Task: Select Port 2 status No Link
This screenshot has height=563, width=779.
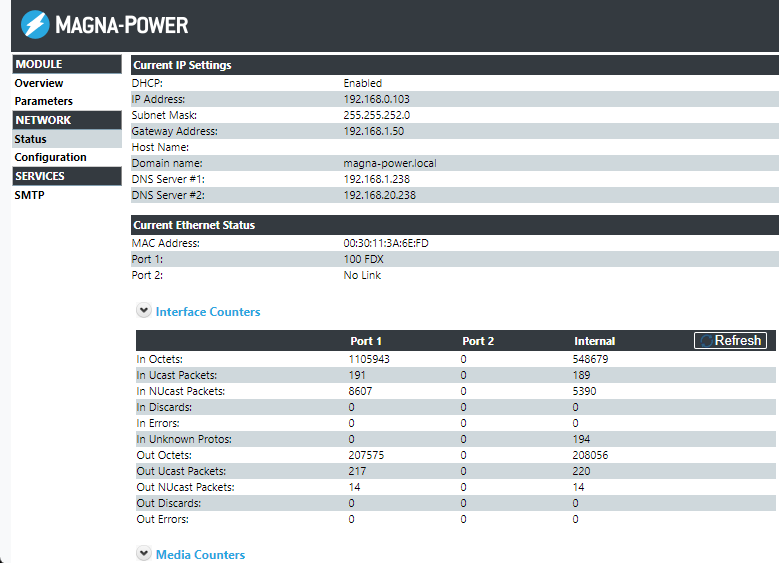Action: [362, 275]
